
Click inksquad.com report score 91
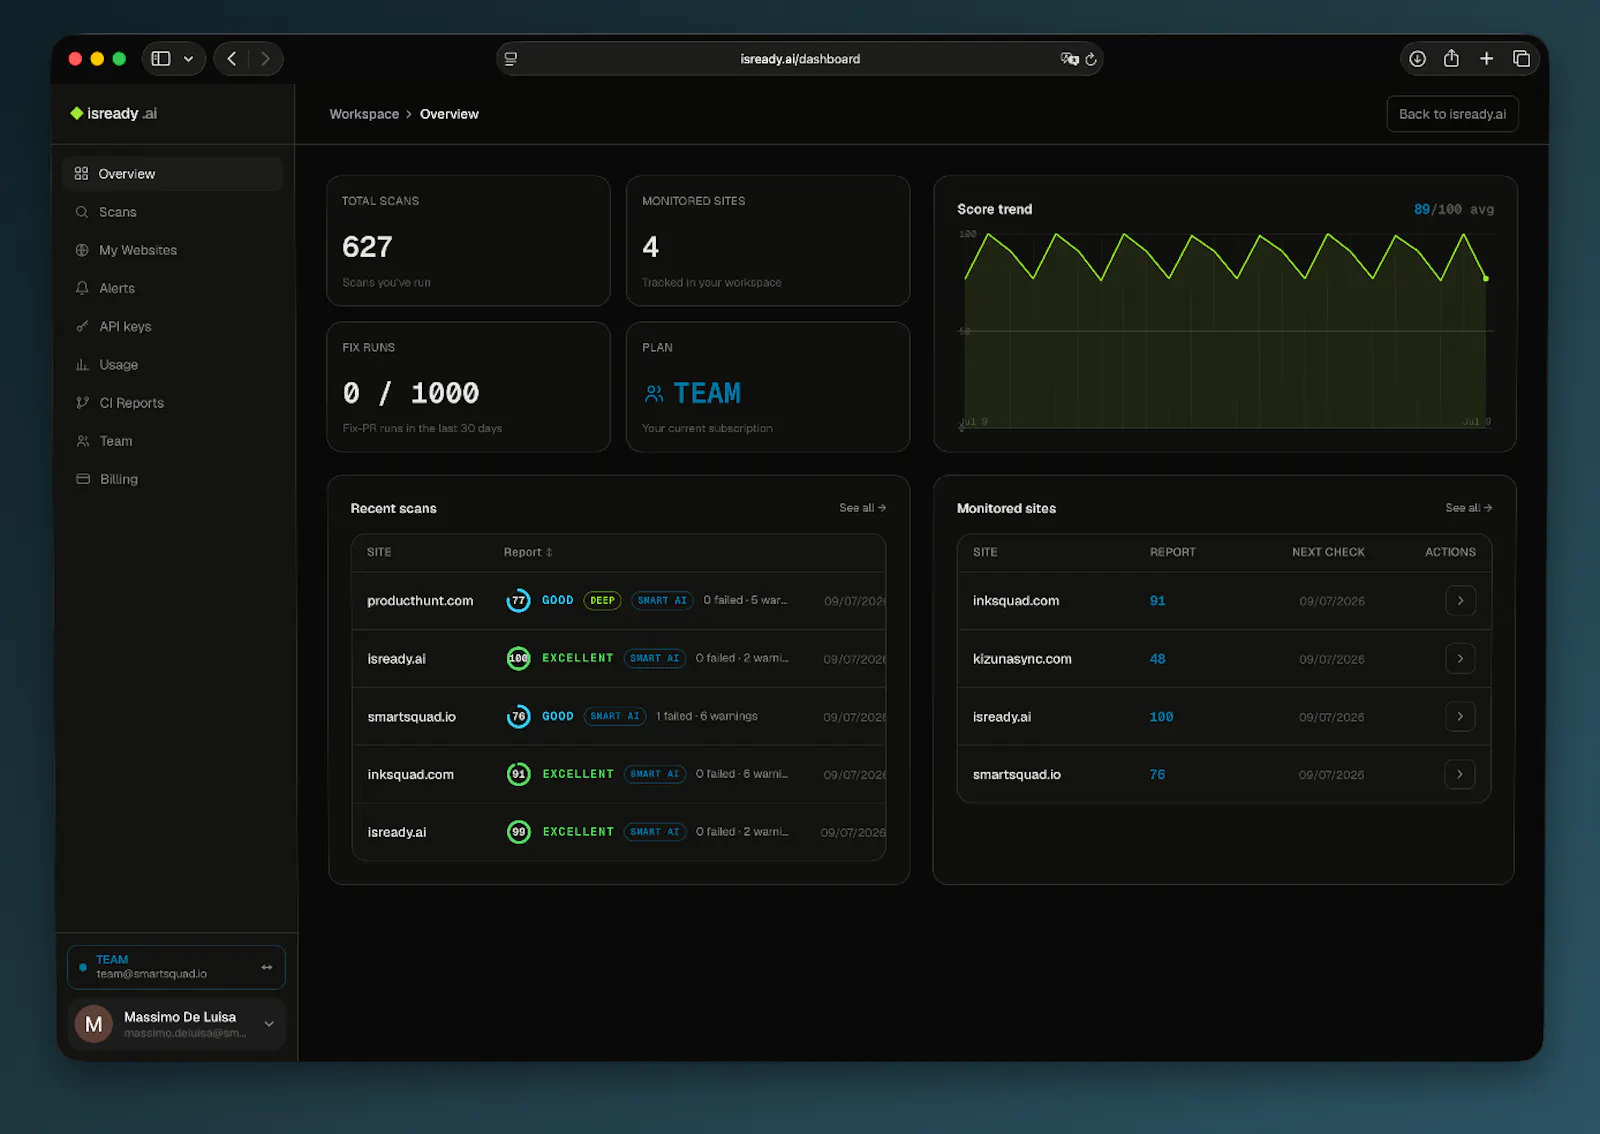1157,601
